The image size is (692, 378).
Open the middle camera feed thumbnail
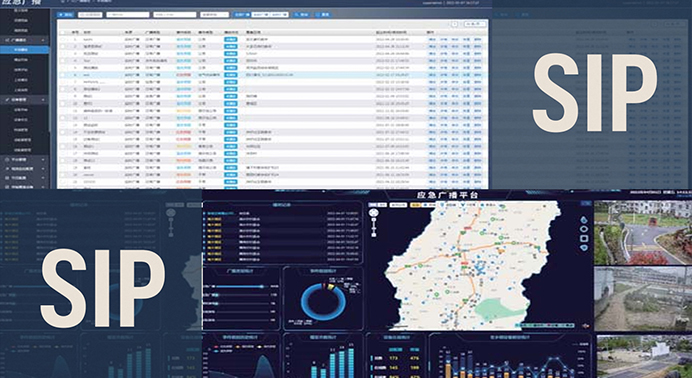coord(643,299)
